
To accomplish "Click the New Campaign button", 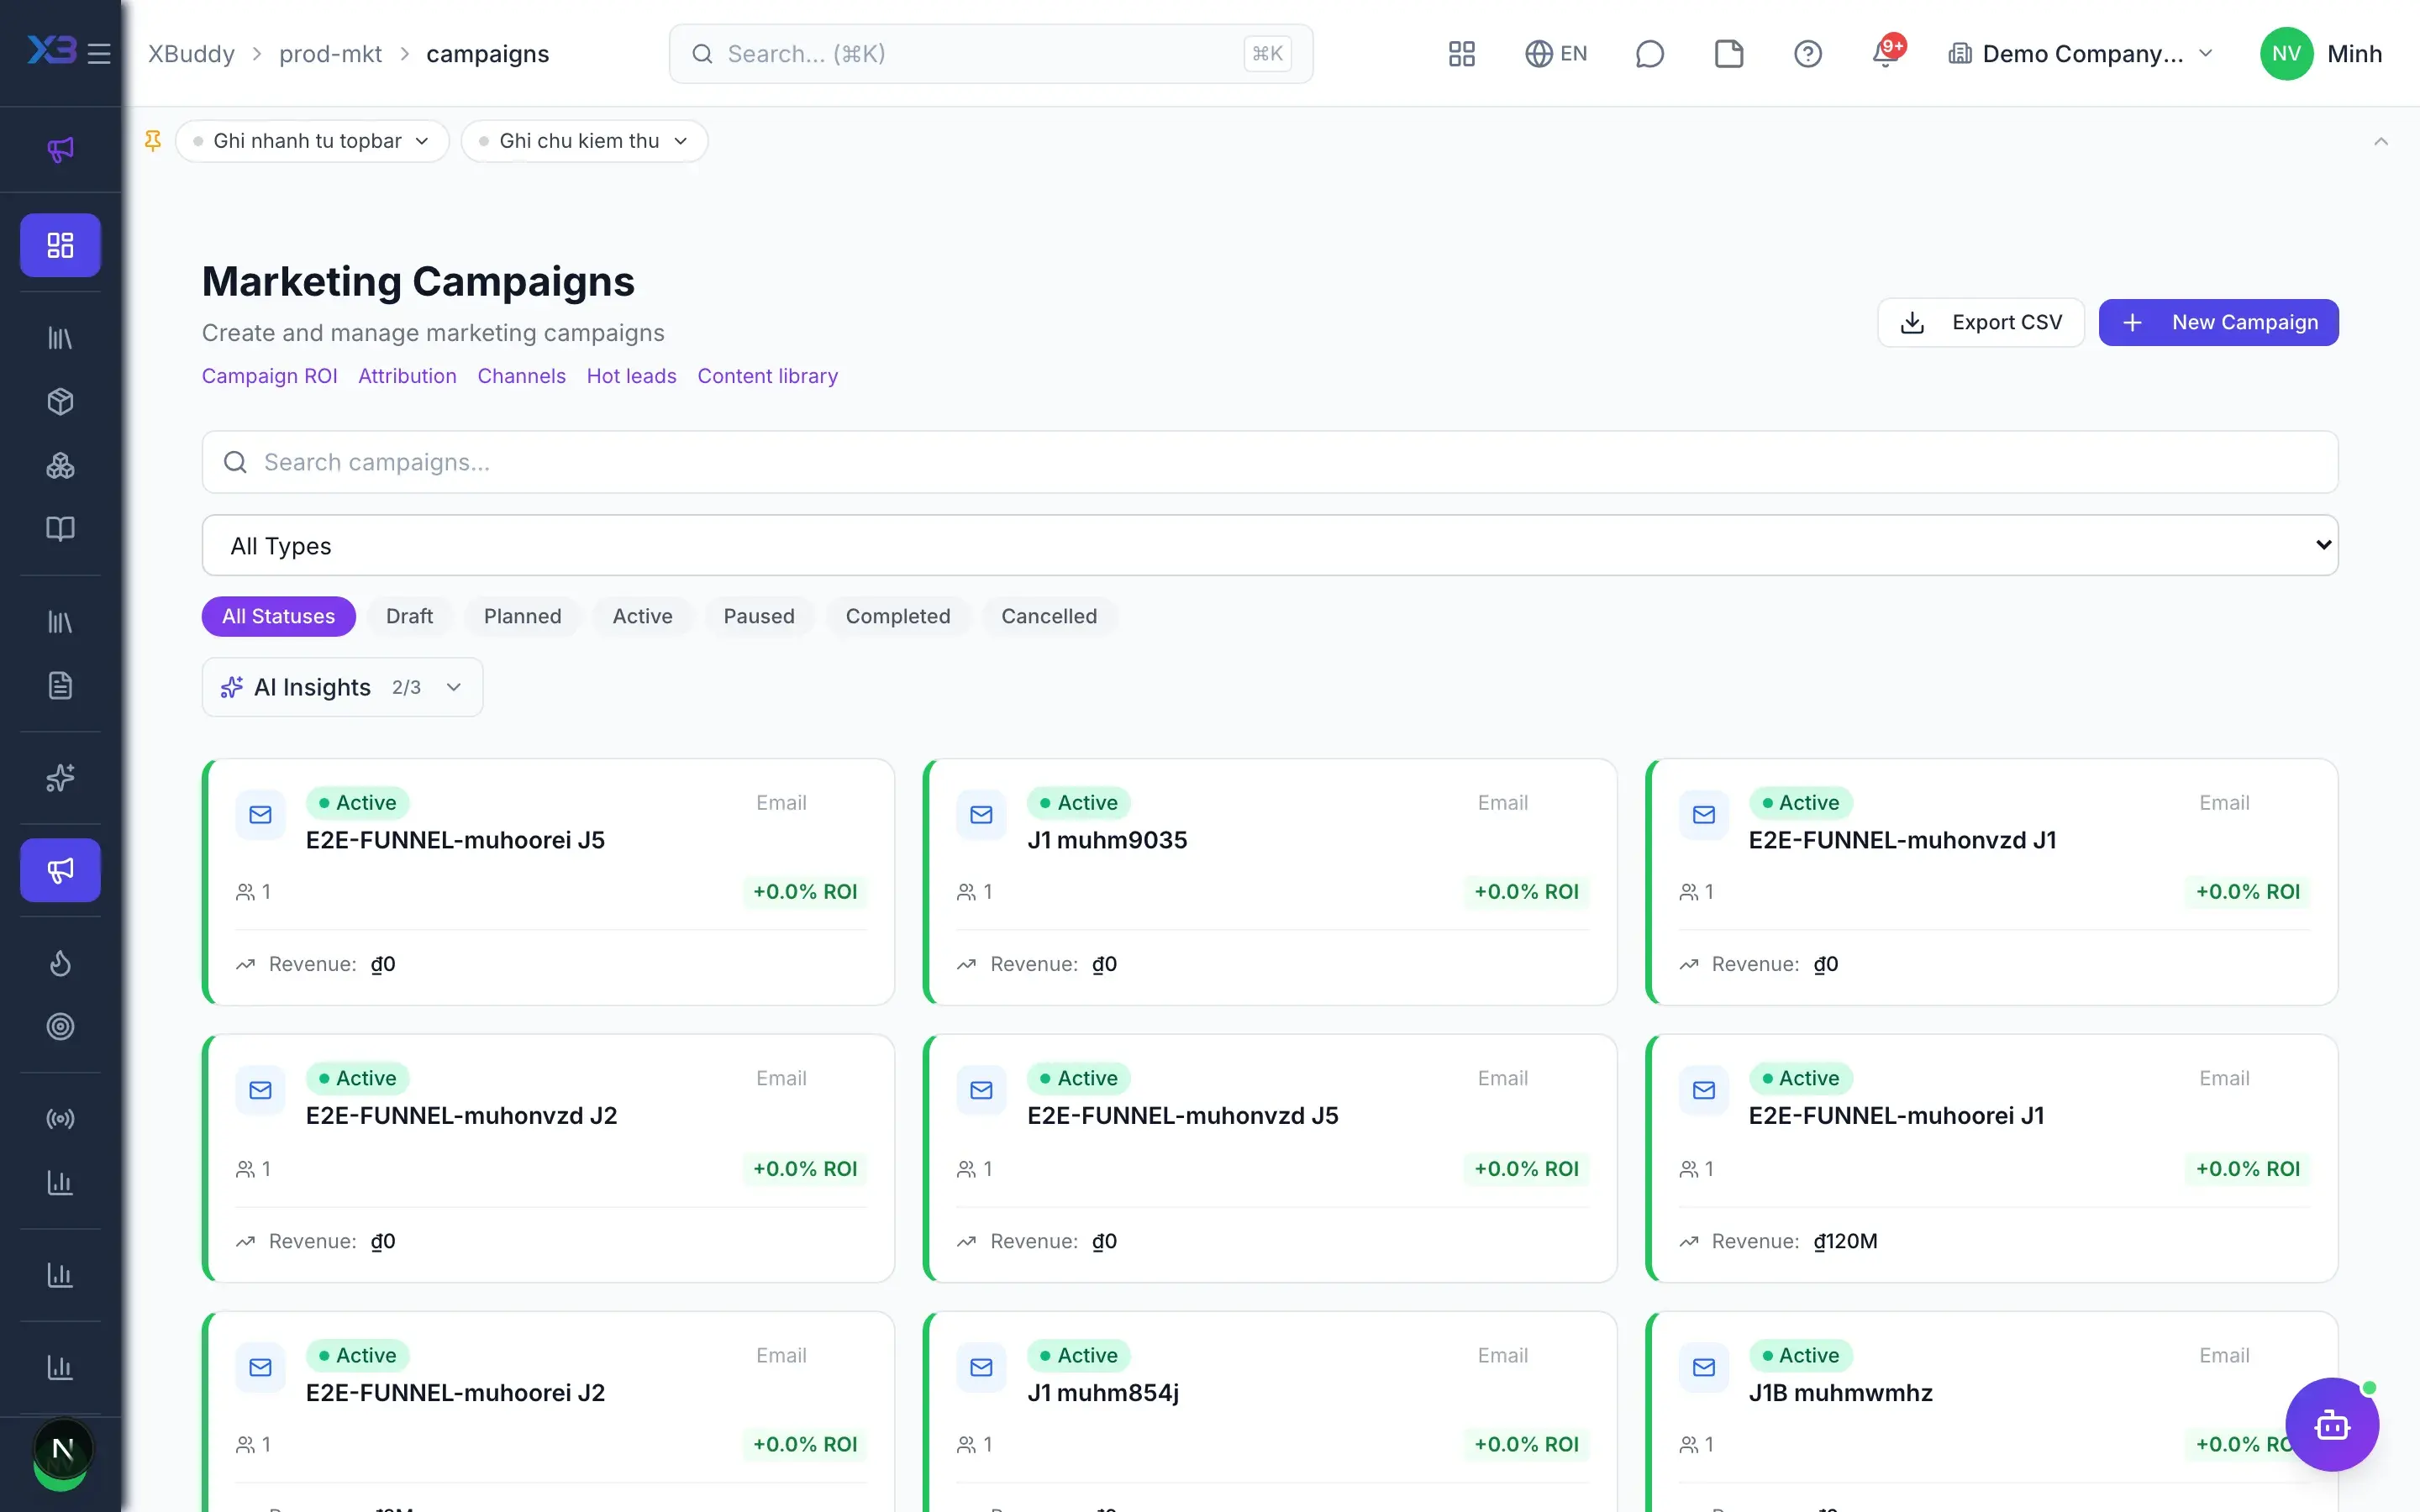I will [2218, 322].
